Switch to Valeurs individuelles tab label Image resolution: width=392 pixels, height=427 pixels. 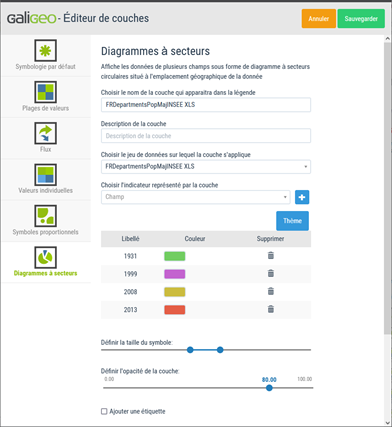click(46, 191)
